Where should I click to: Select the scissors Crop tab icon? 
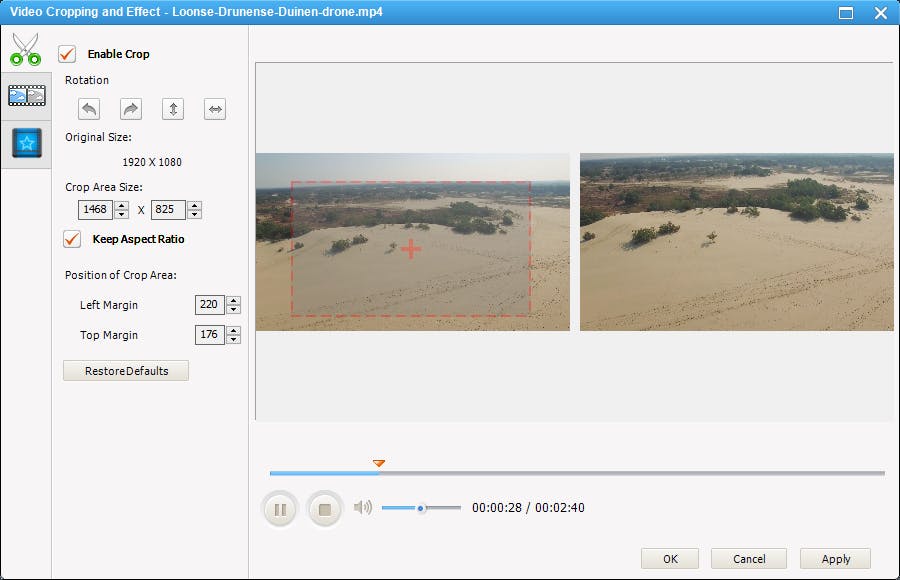coord(26,48)
